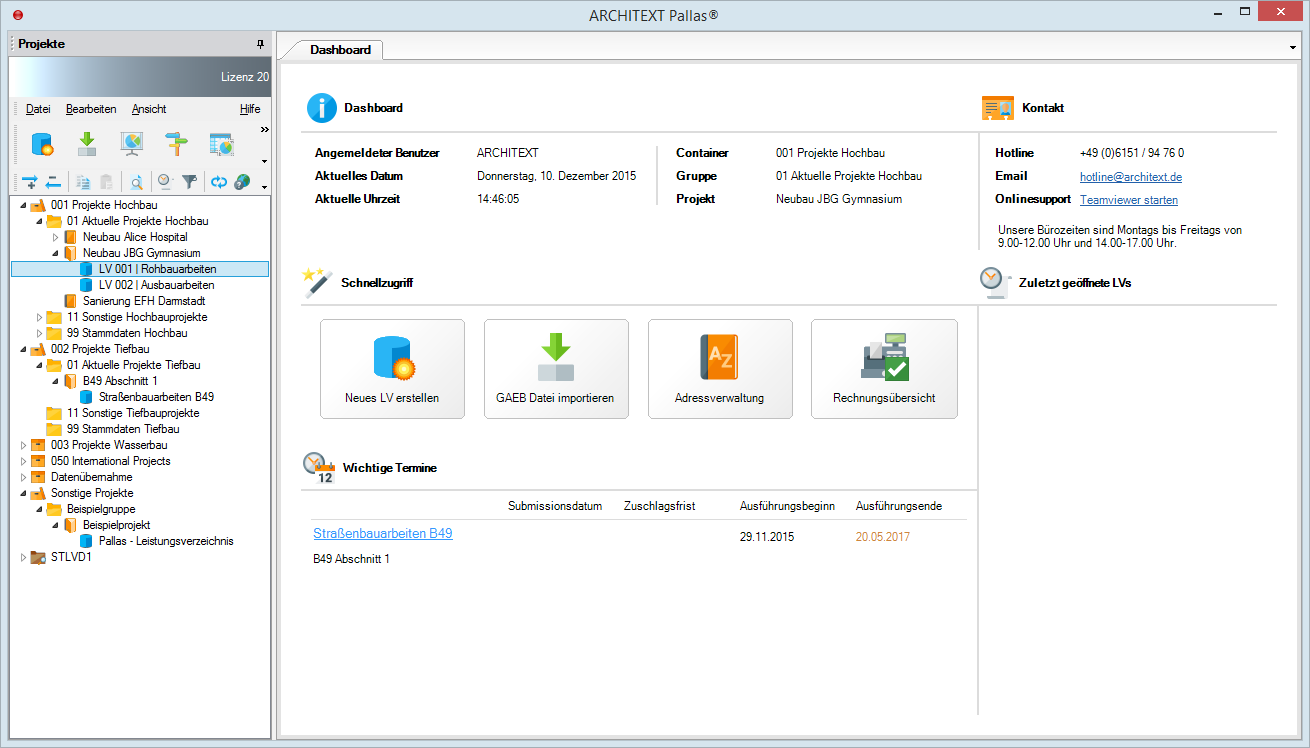Click the funnel filter icon
This screenshot has width=1310, height=748.
tap(189, 182)
